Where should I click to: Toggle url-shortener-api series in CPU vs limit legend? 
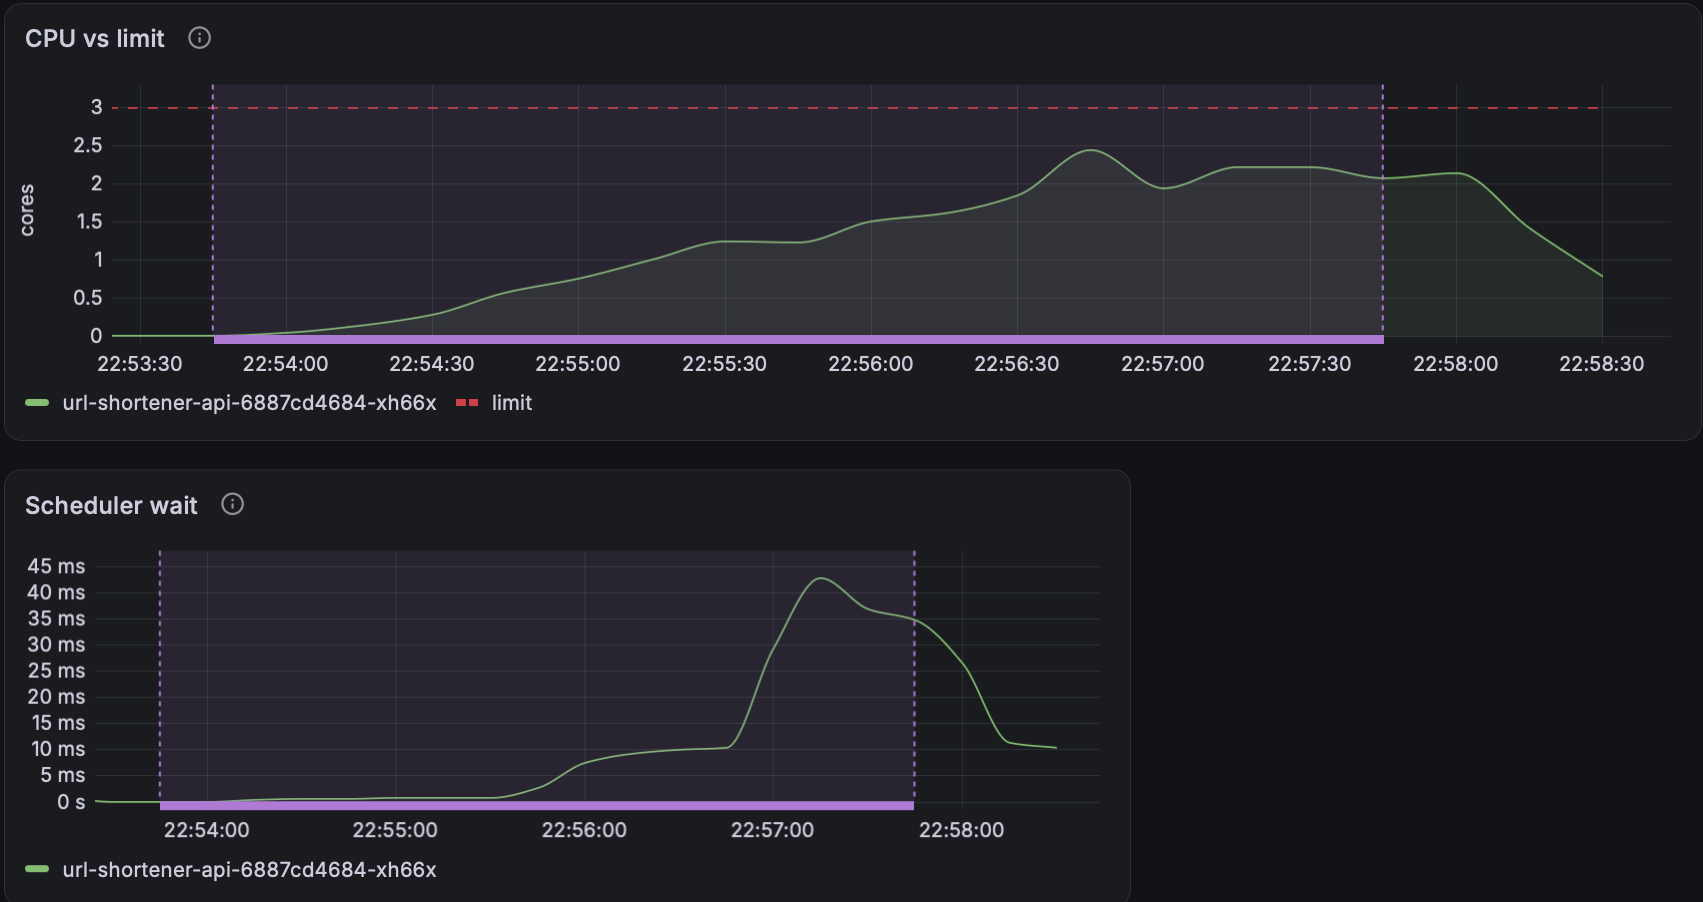point(249,403)
